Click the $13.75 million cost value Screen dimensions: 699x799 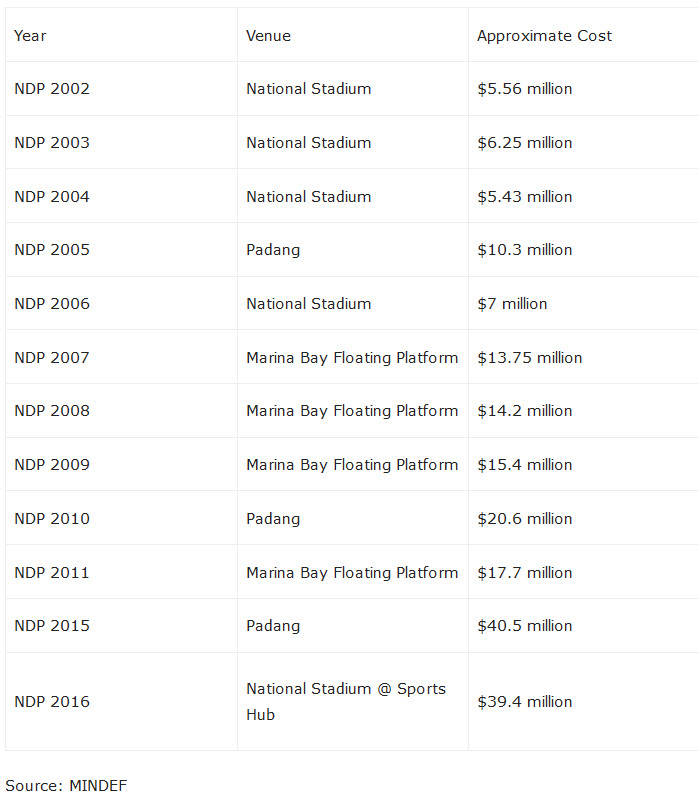pos(529,358)
